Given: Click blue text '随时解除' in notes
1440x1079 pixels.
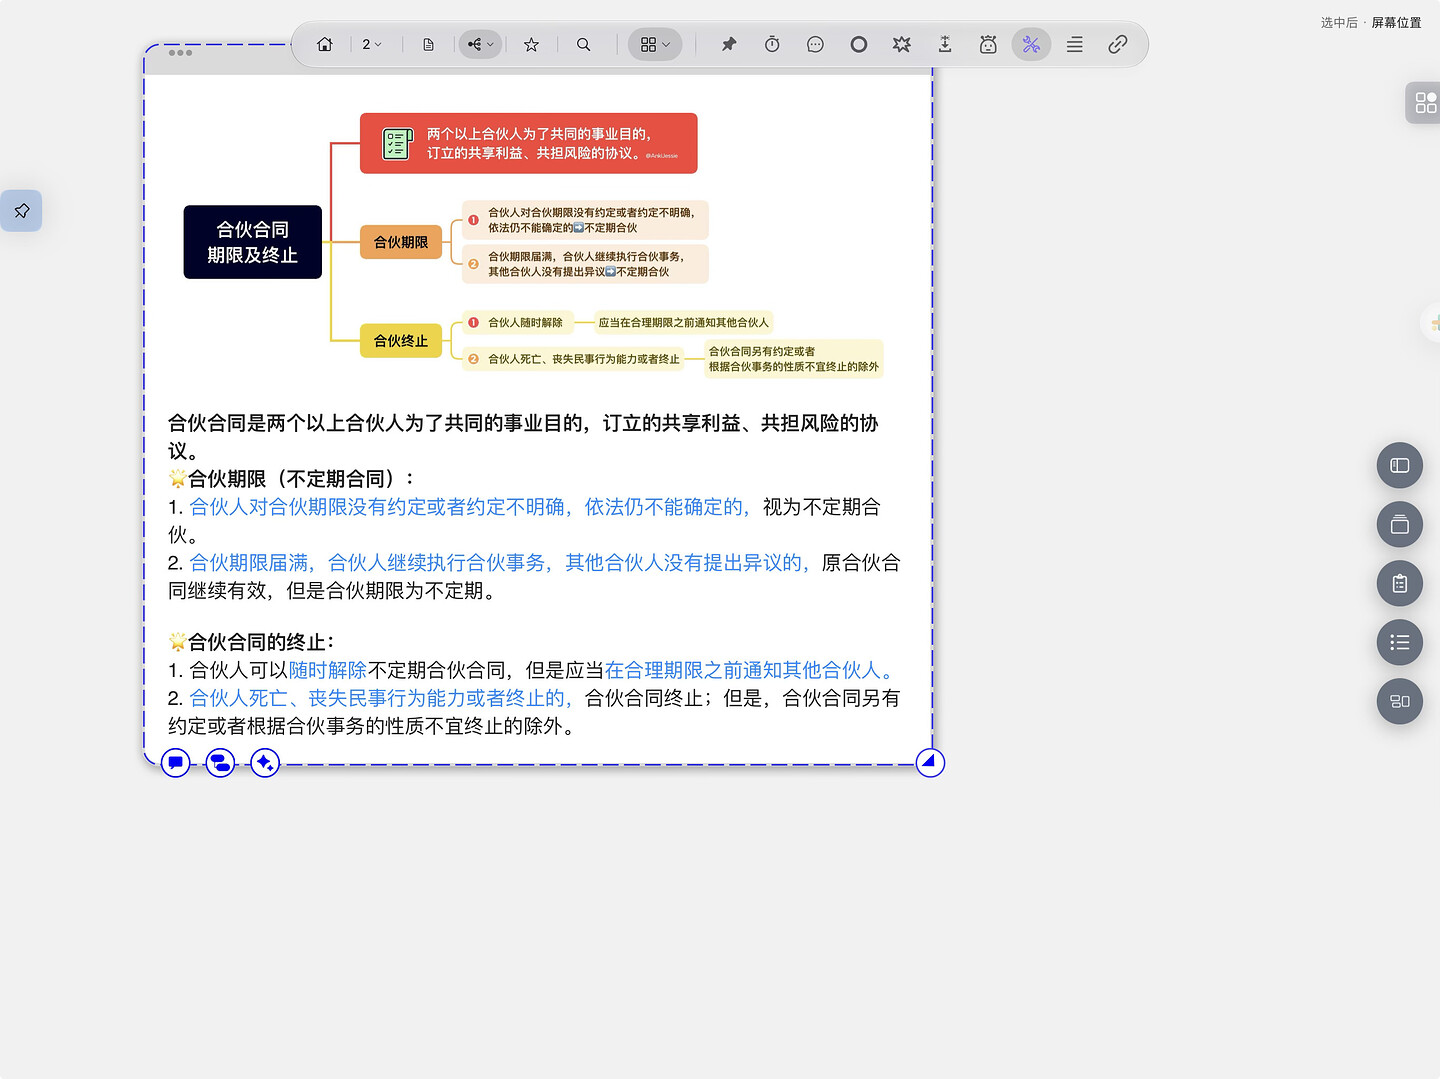Looking at the screenshot, I should click(x=328, y=671).
